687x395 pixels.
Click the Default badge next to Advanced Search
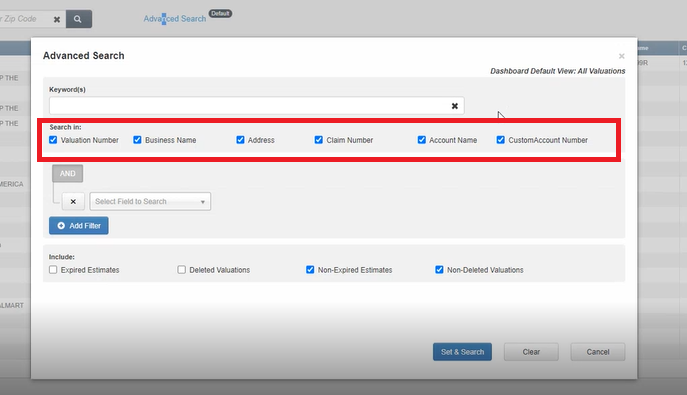(x=220, y=14)
